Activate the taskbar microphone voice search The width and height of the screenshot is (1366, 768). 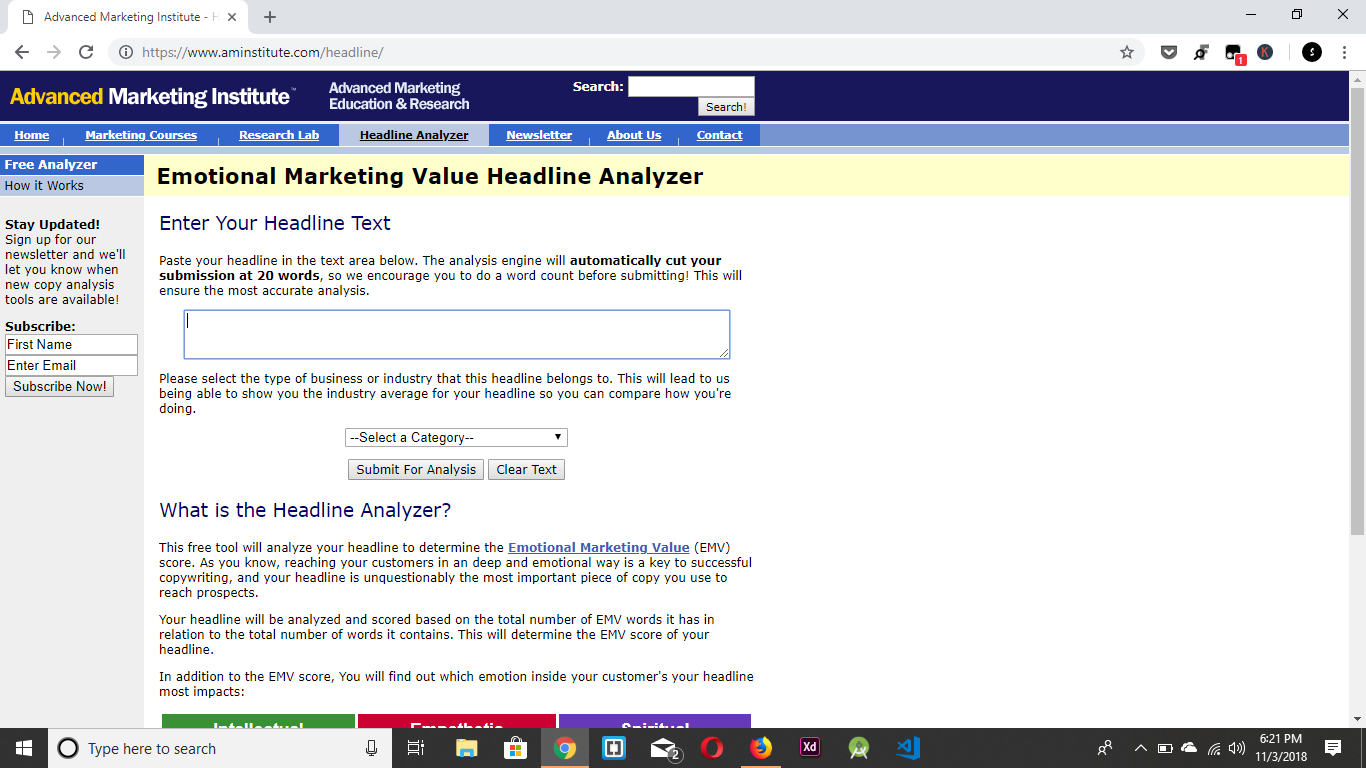coord(372,748)
